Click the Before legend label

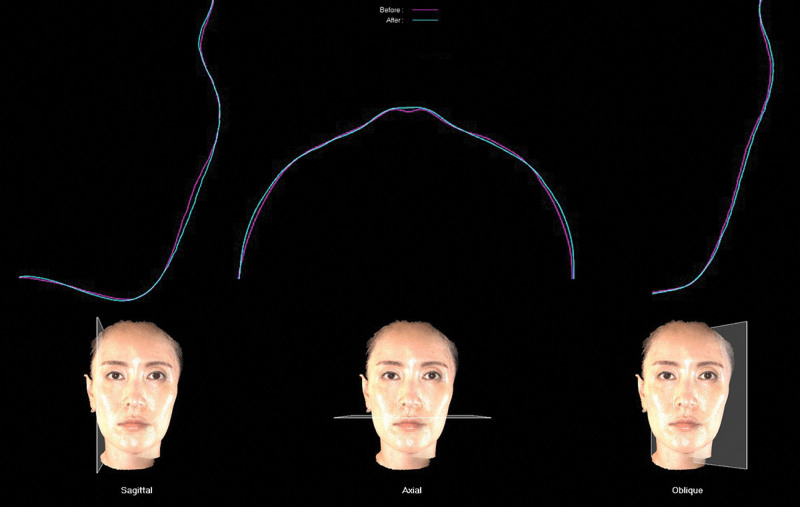pos(391,10)
